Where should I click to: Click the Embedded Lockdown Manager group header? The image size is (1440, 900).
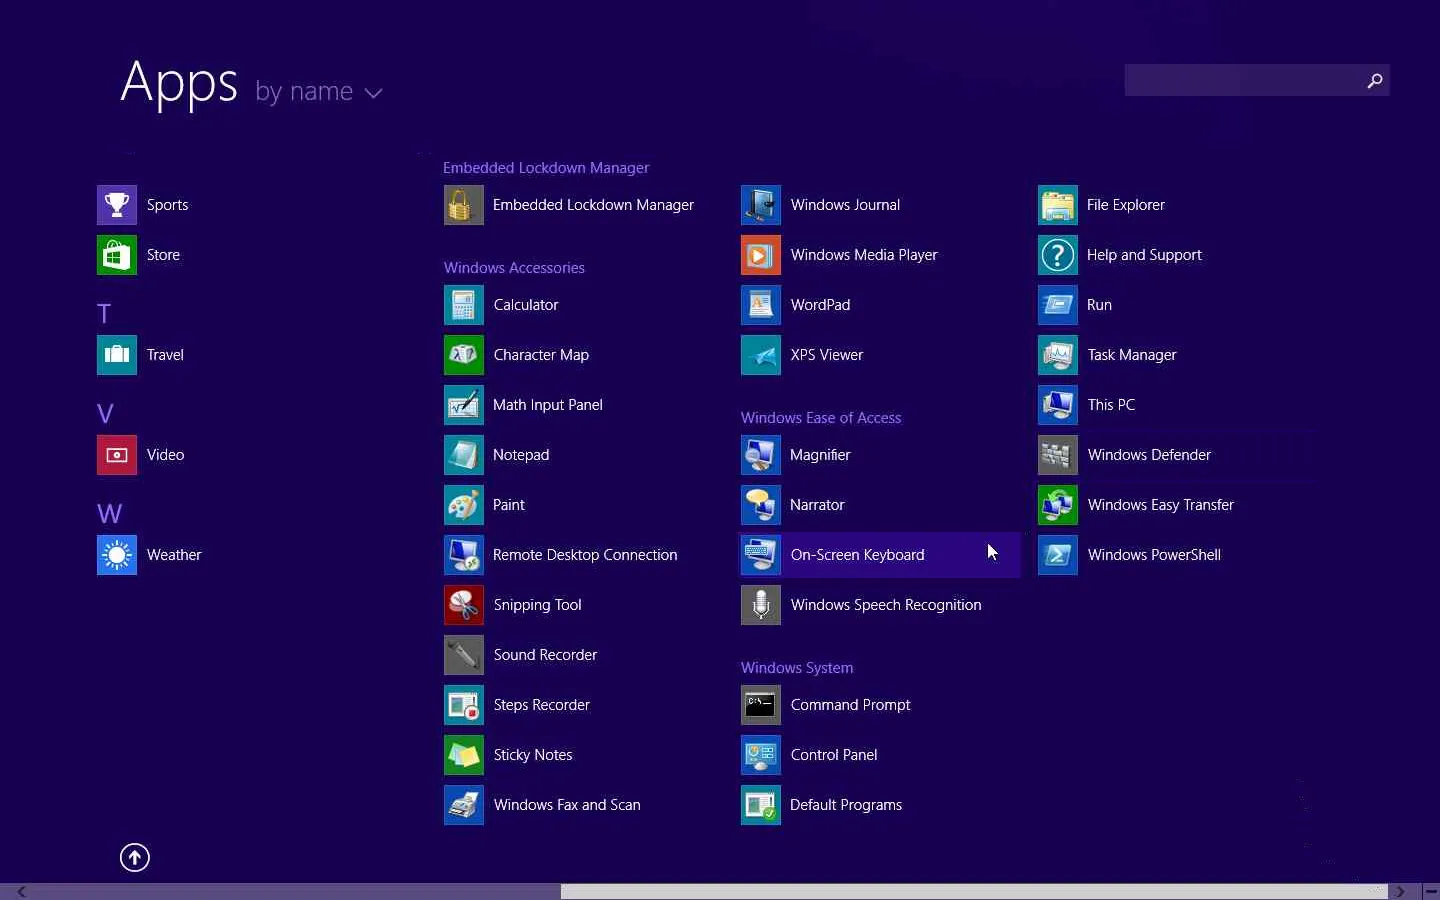546,168
